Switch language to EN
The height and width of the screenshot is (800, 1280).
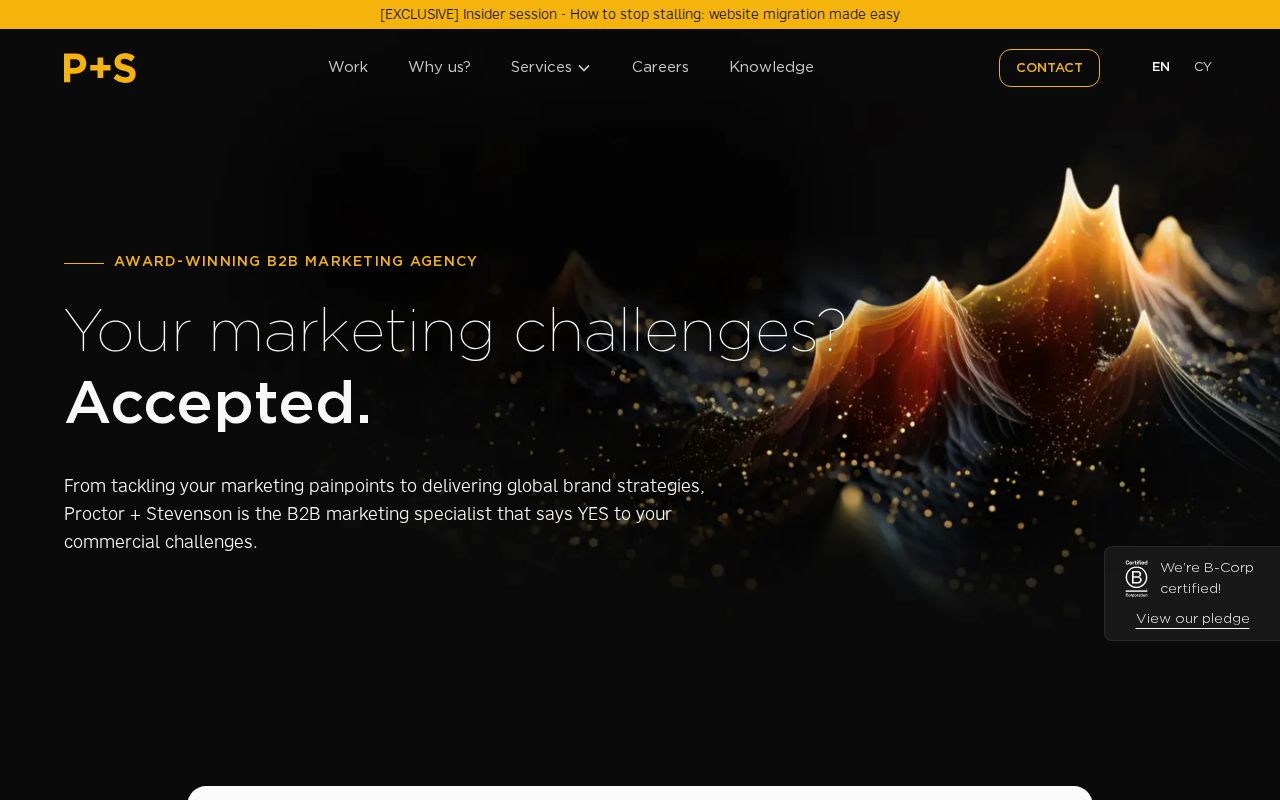pyautogui.click(x=1160, y=67)
